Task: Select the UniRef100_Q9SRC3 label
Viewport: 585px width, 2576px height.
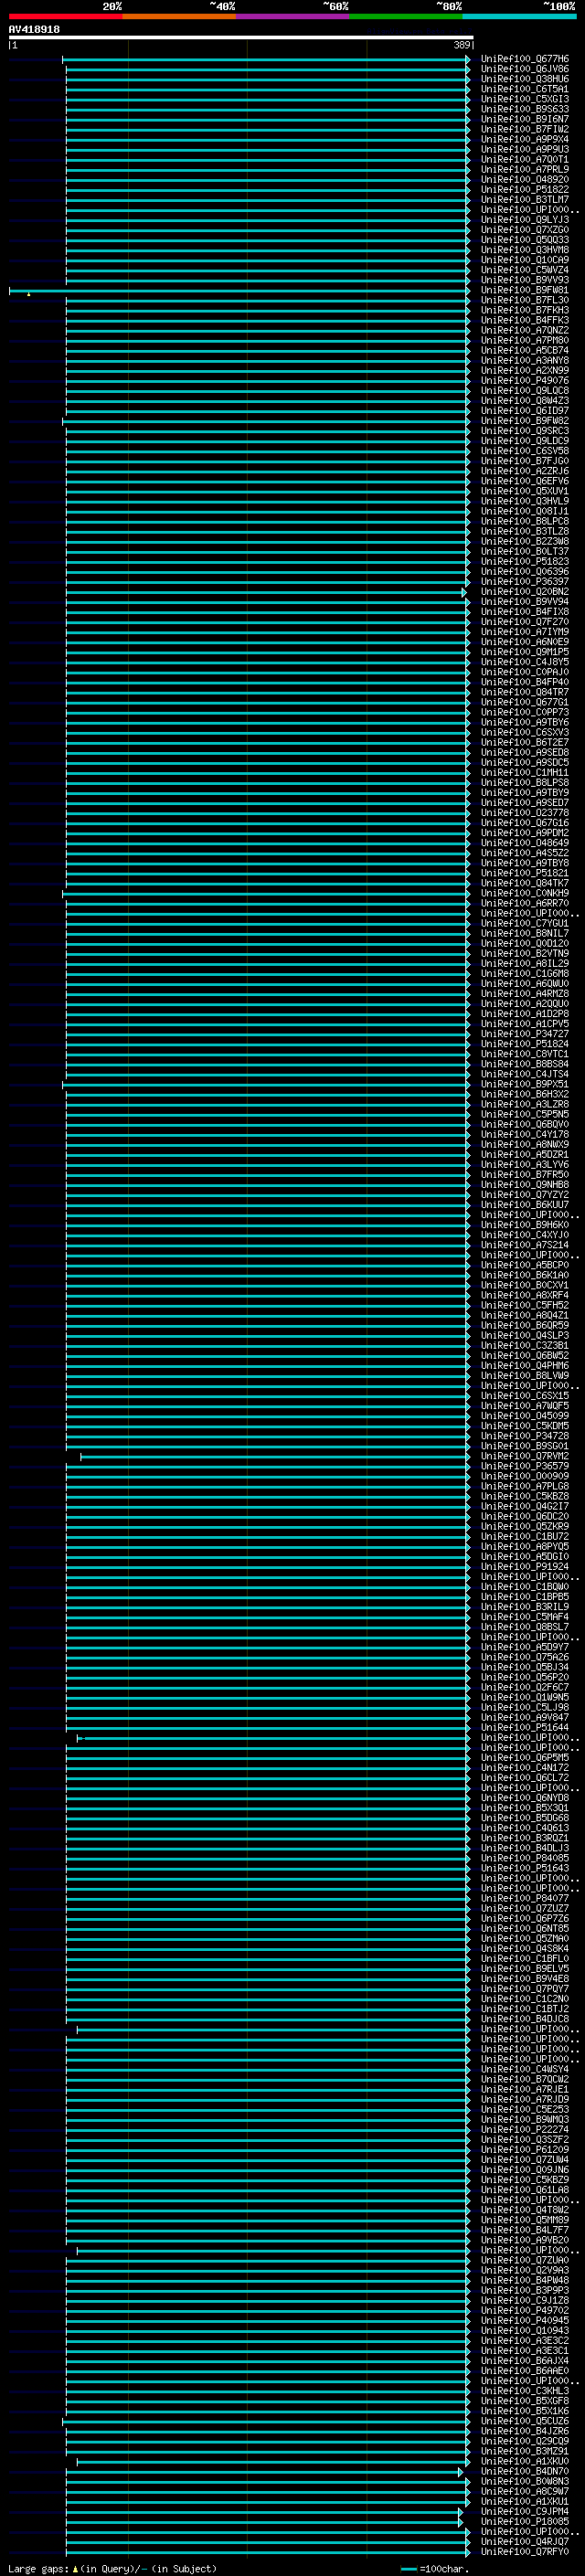Action: pyautogui.click(x=525, y=431)
